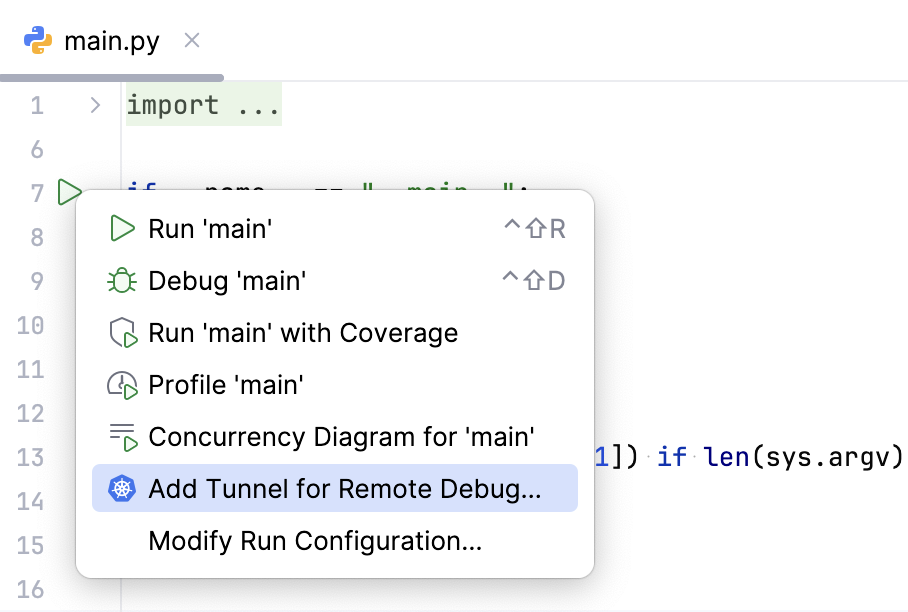Click the profiler clock icon beside Profile 'main'
Screen dimensions: 908x612
click(x=122, y=385)
